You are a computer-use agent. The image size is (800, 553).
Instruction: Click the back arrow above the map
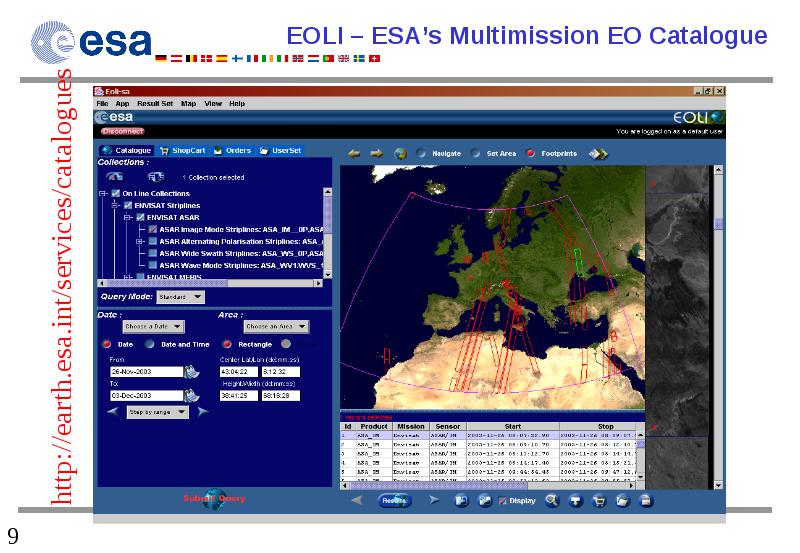354,153
